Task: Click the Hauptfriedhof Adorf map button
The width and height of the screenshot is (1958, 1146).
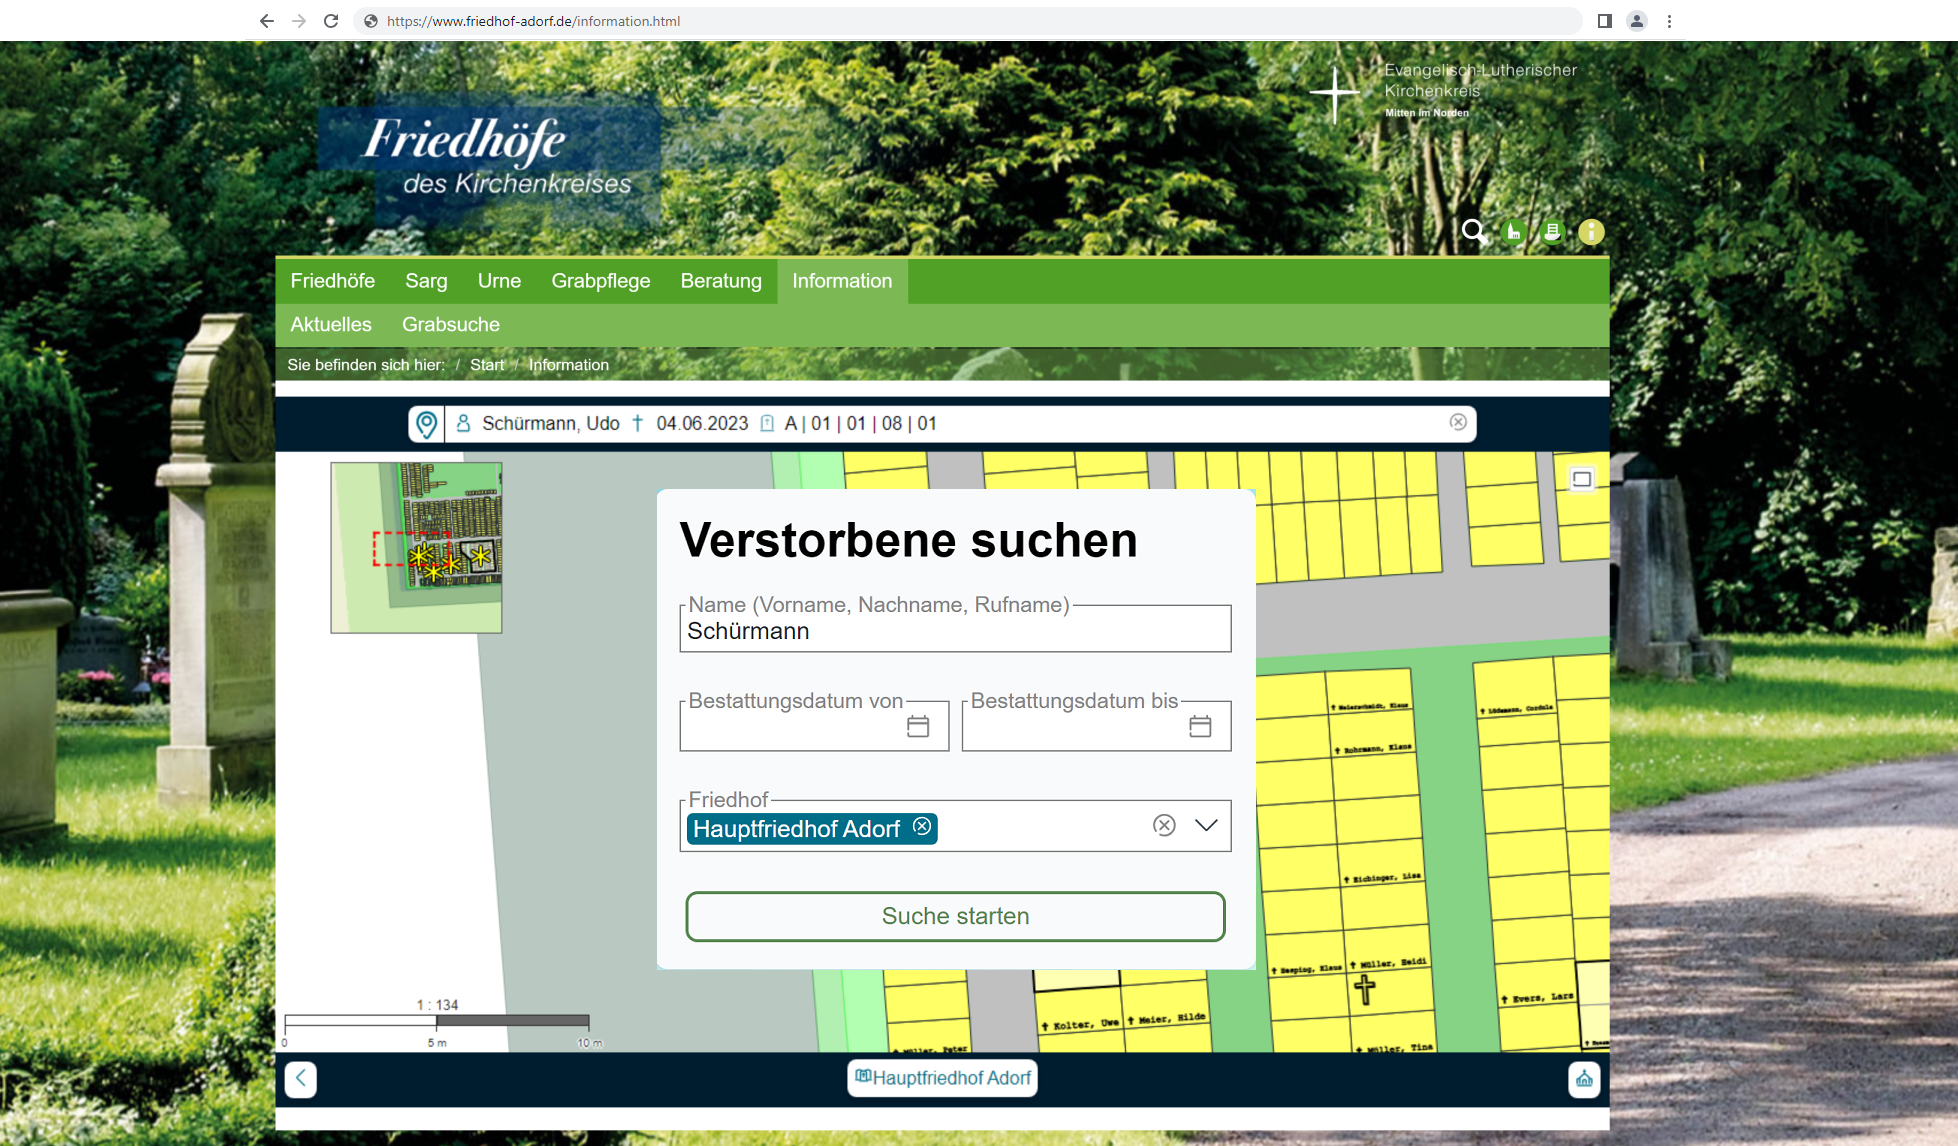Action: (x=942, y=1078)
